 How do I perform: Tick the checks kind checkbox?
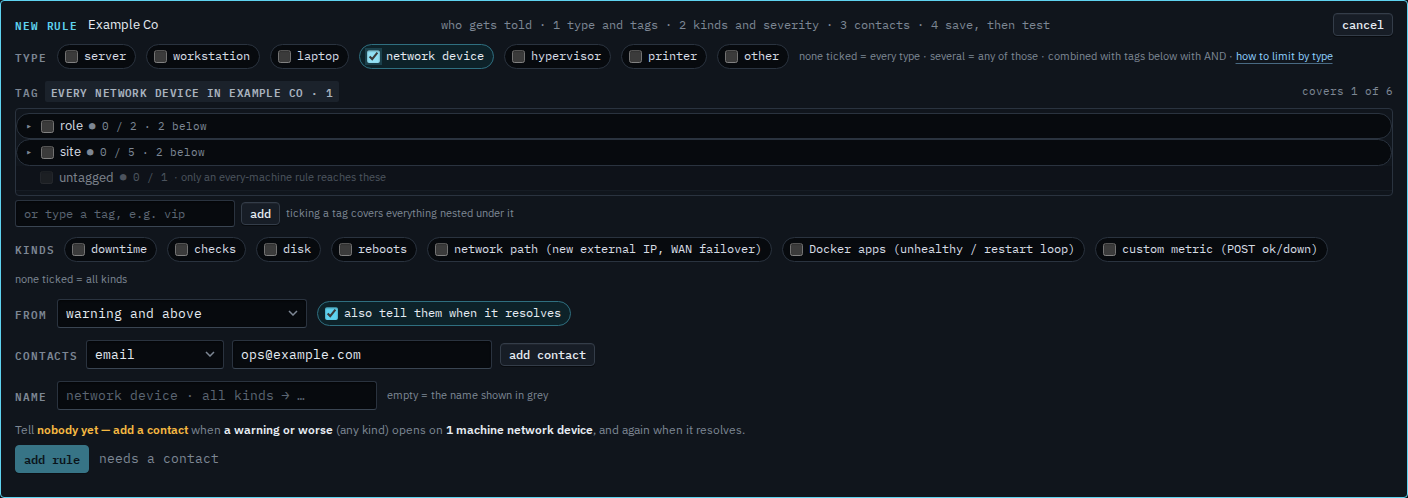pos(181,250)
